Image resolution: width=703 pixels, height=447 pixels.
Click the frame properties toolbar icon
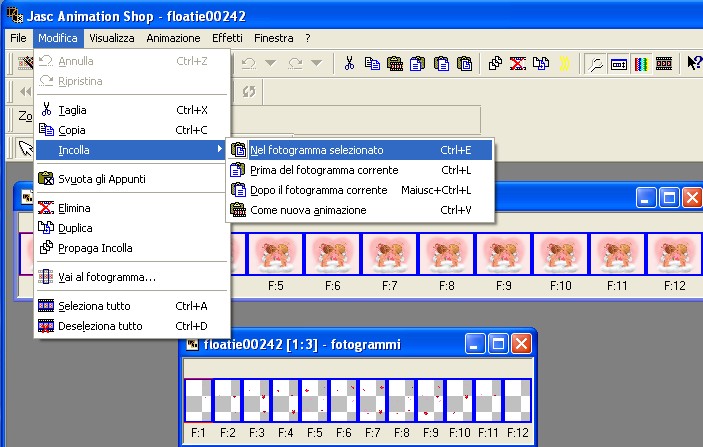(x=619, y=64)
